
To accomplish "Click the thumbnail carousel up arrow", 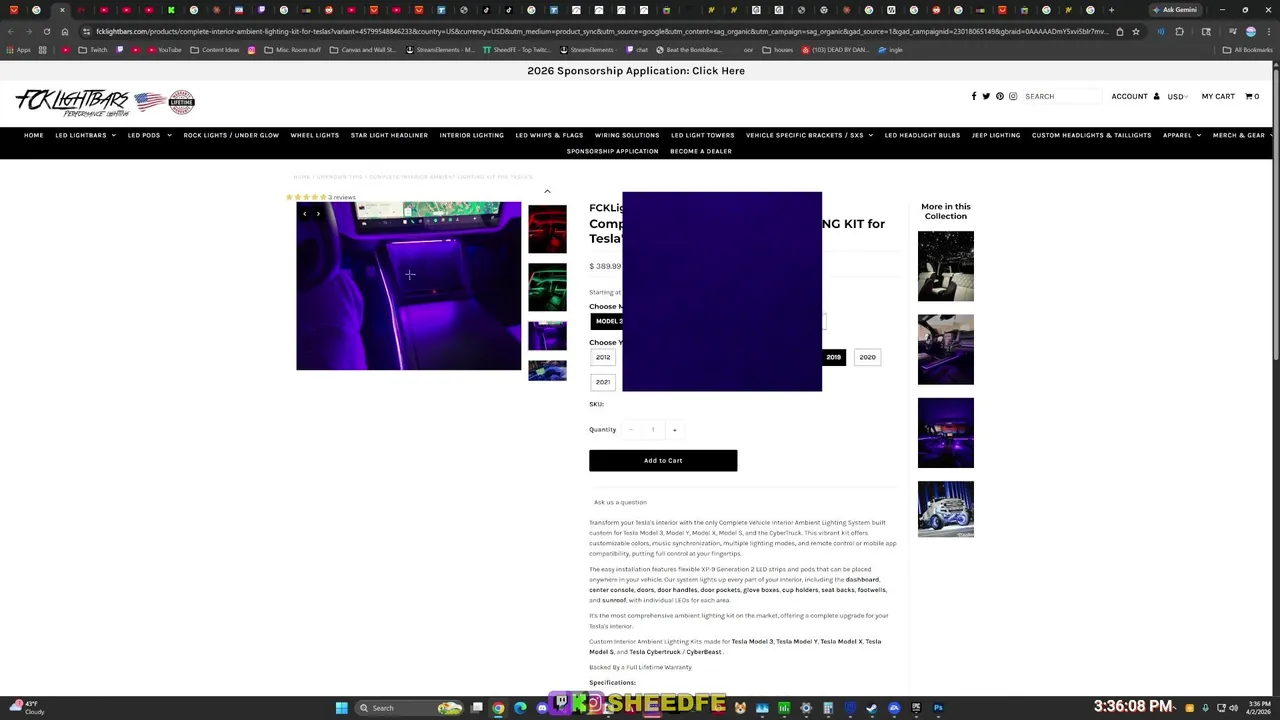I will [547, 191].
